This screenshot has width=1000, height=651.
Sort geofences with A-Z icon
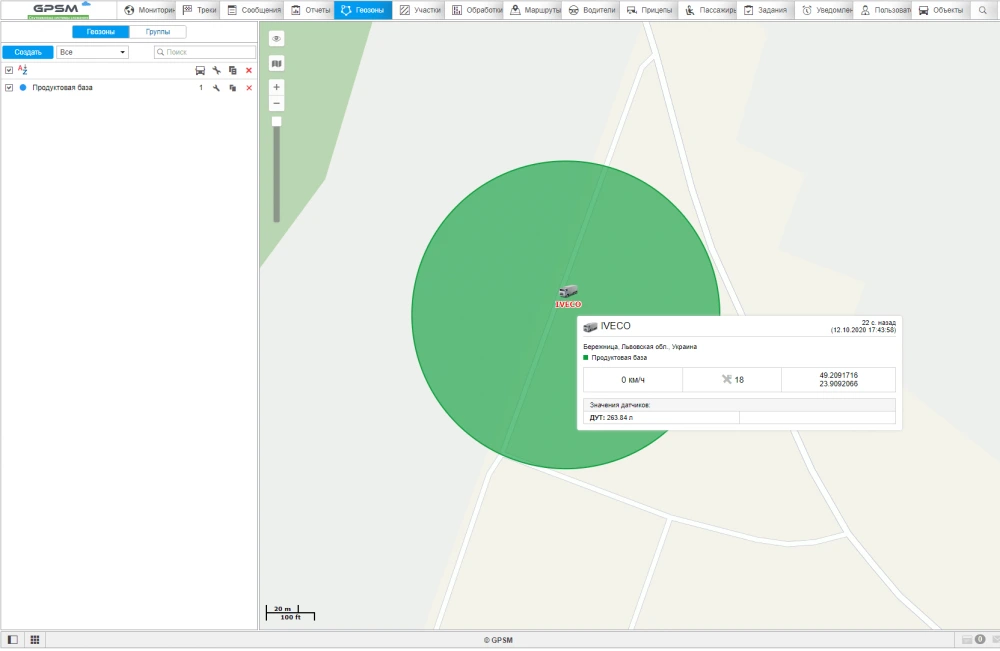[x=22, y=70]
